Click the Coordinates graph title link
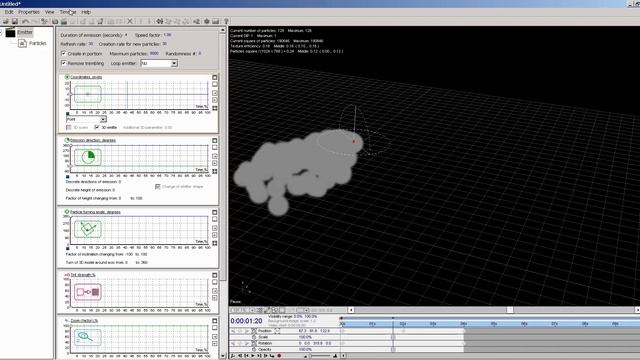The image size is (640, 360). (x=86, y=77)
